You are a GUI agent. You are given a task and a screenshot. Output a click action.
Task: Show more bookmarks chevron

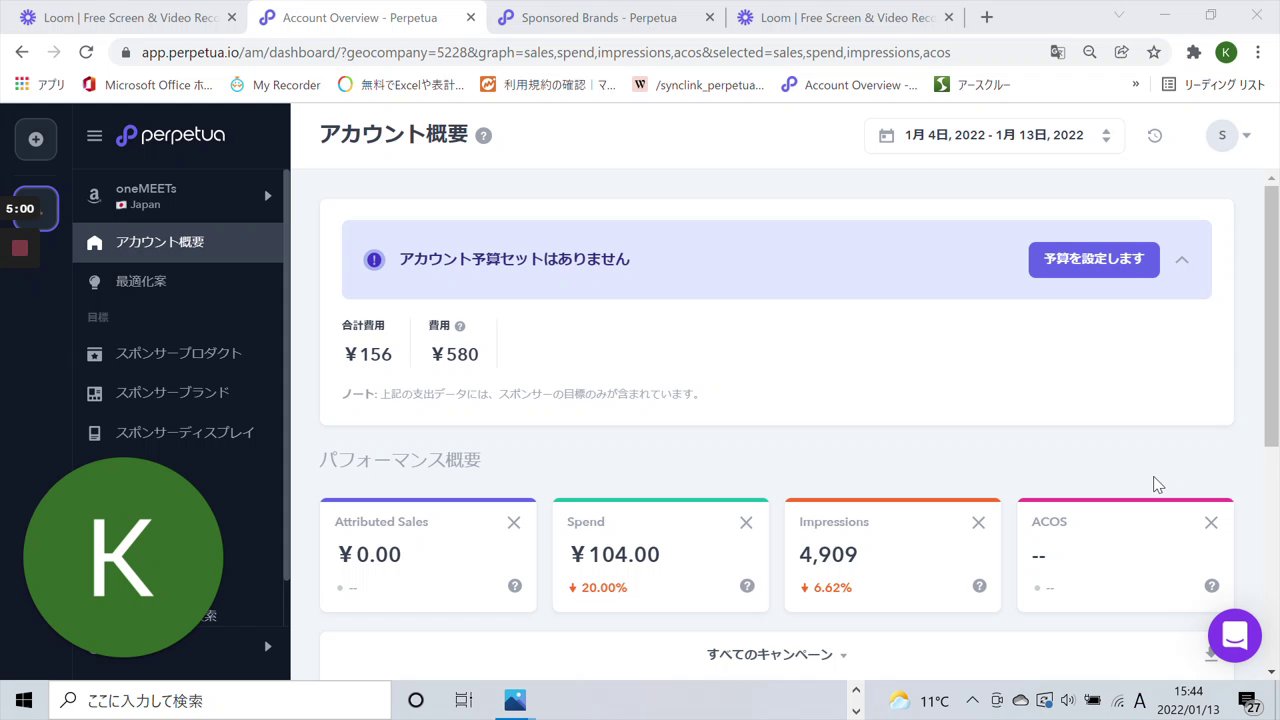(1135, 85)
